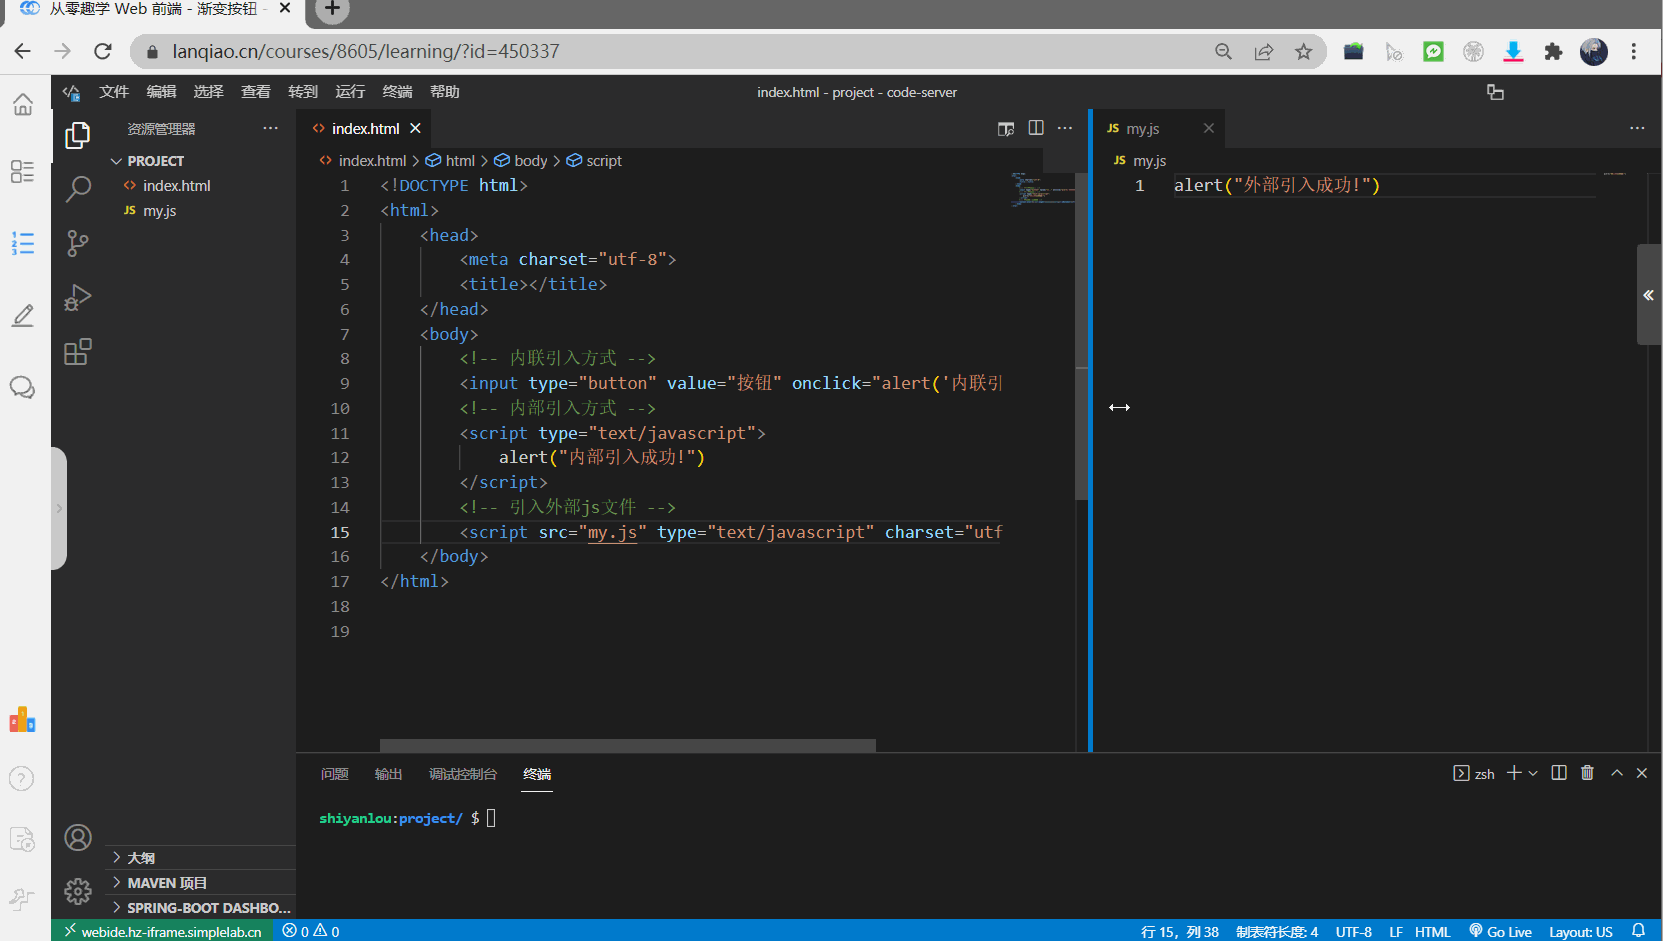
Task: Open the chat bubble icon in course sidebar
Action: tap(22, 387)
